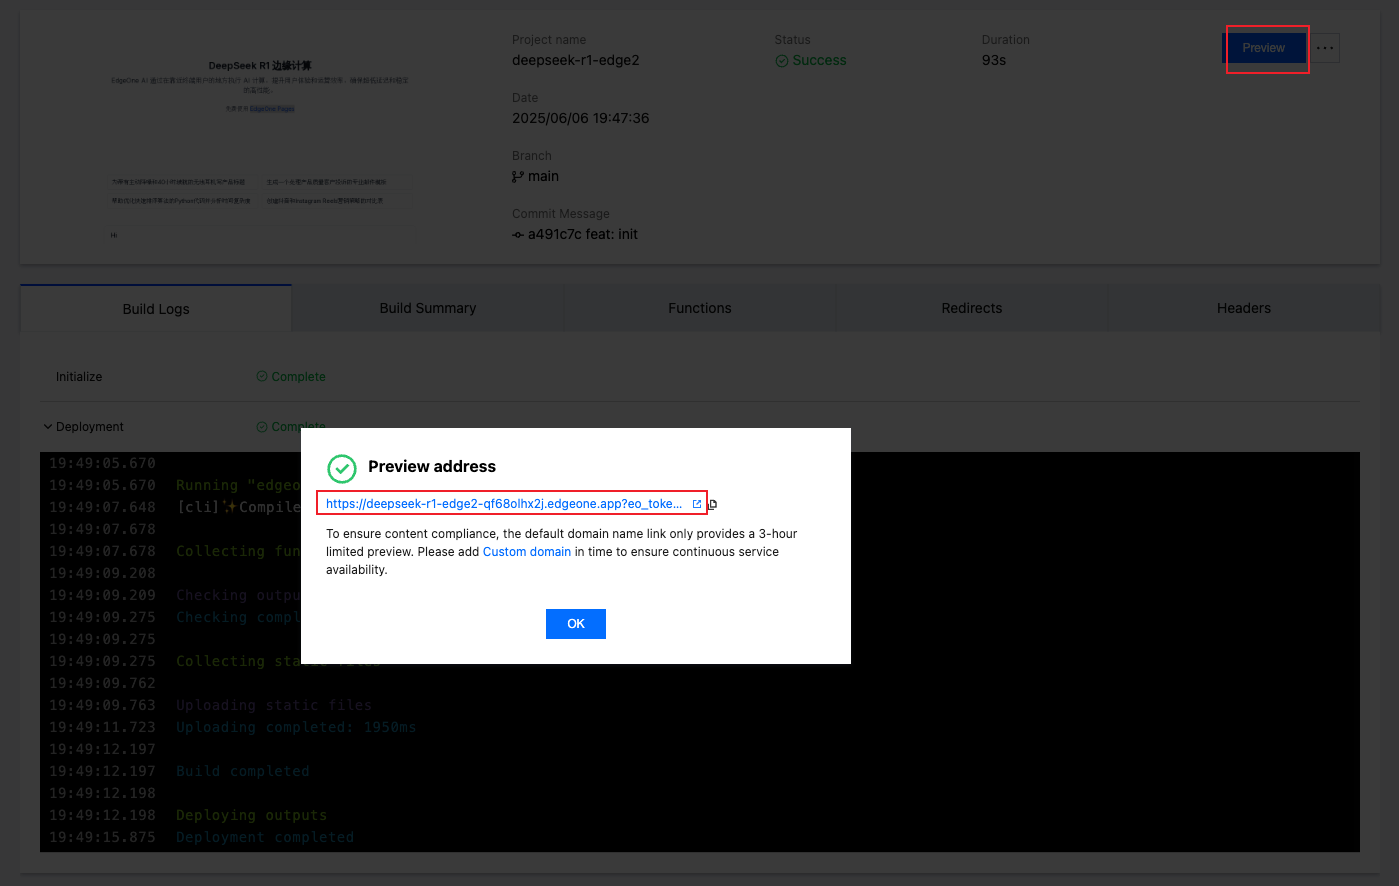Click the log timestamp 19:49:09.208
The height and width of the screenshot is (886, 1399).
pyautogui.click(x=102, y=574)
